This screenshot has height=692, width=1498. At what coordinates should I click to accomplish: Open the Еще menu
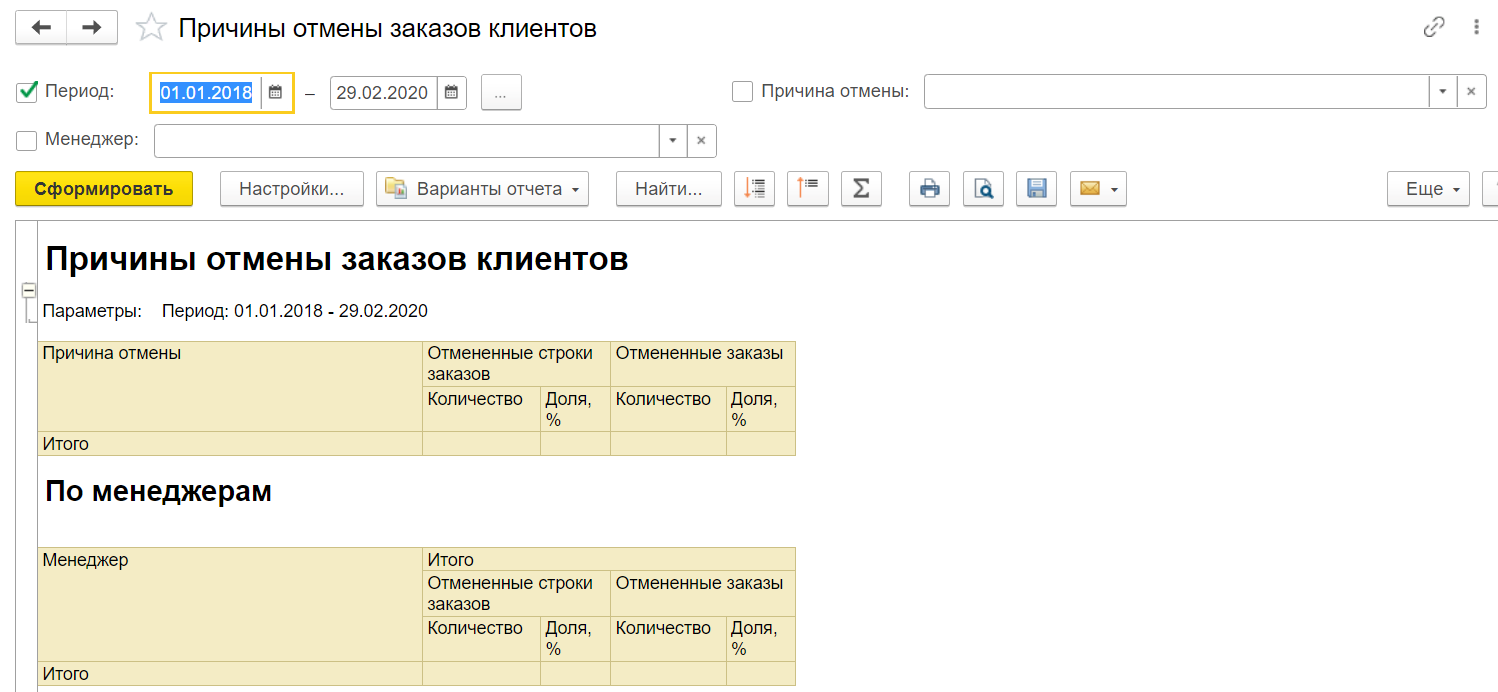1427,188
